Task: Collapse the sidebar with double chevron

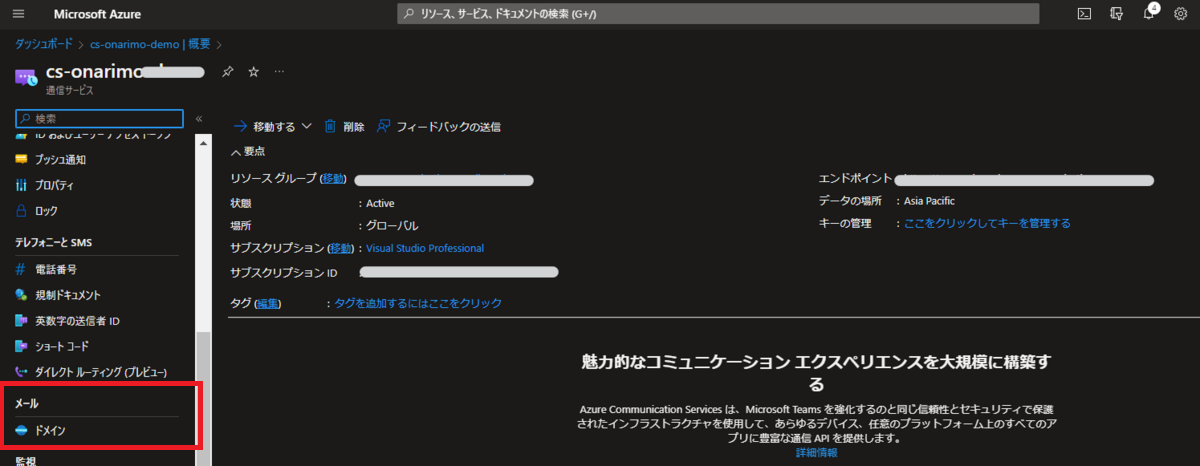Action: pos(199,118)
